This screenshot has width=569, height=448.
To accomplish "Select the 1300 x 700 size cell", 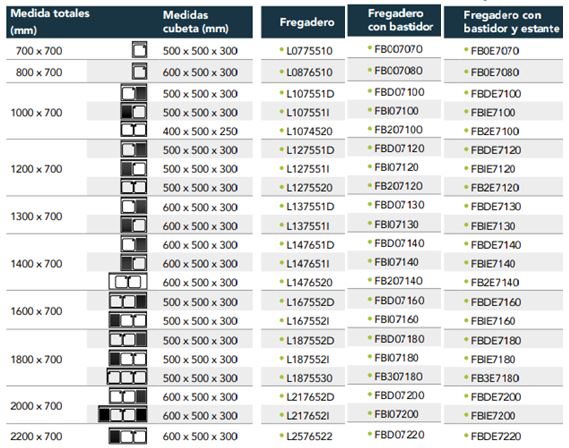I will tap(37, 216).
